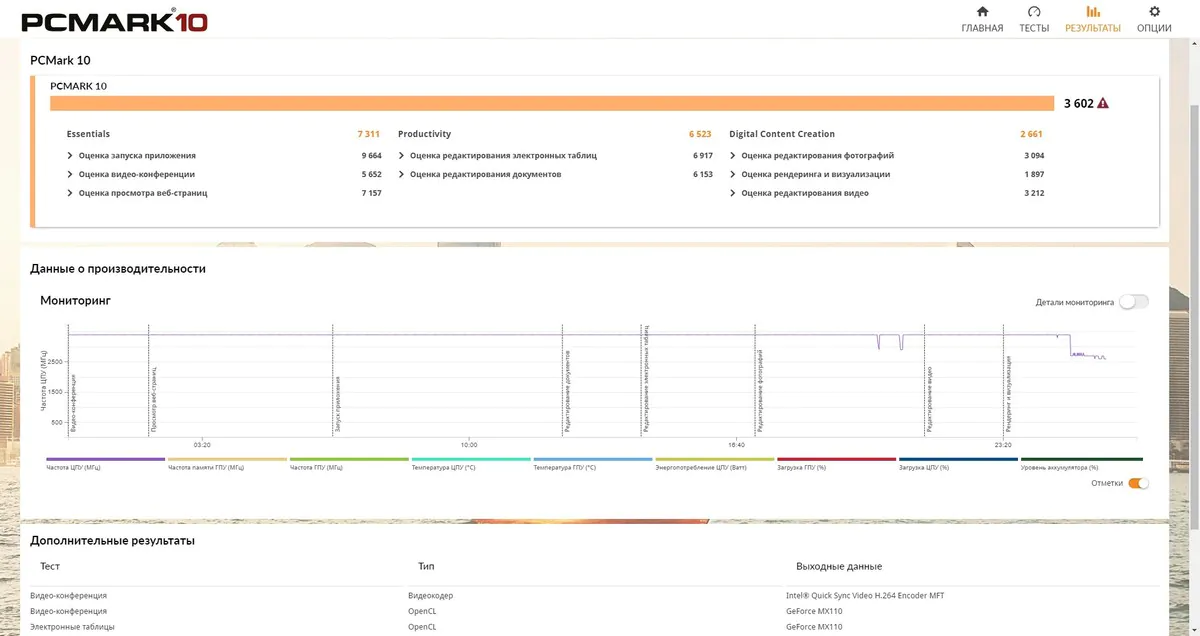The width and height of the screenshot is (1200, 636).
Task: Click the Частота ЦПУ (МГц) y-axis label
Action: 44,380
